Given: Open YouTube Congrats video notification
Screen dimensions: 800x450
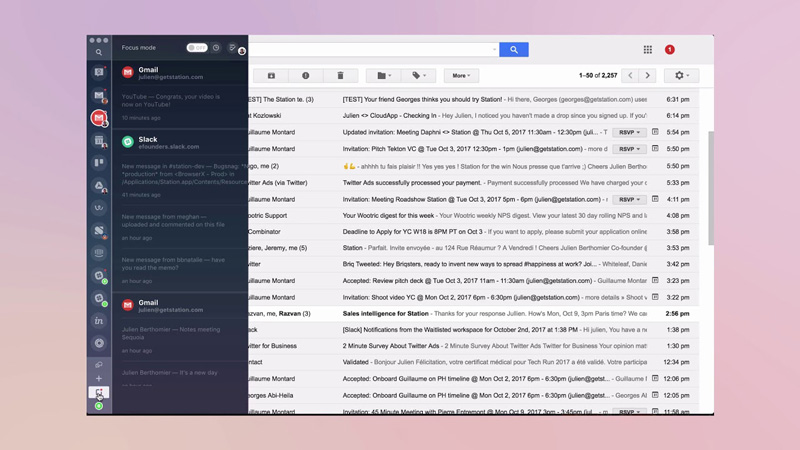Looking at the screenshot, I should point(180,107).
